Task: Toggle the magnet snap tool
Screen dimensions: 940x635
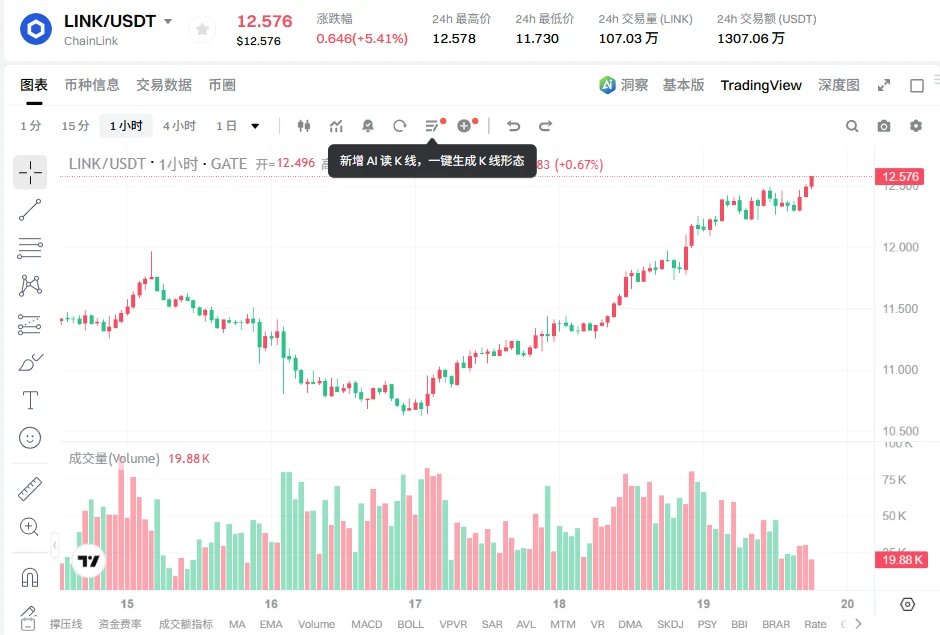Action: click(30, 577)
